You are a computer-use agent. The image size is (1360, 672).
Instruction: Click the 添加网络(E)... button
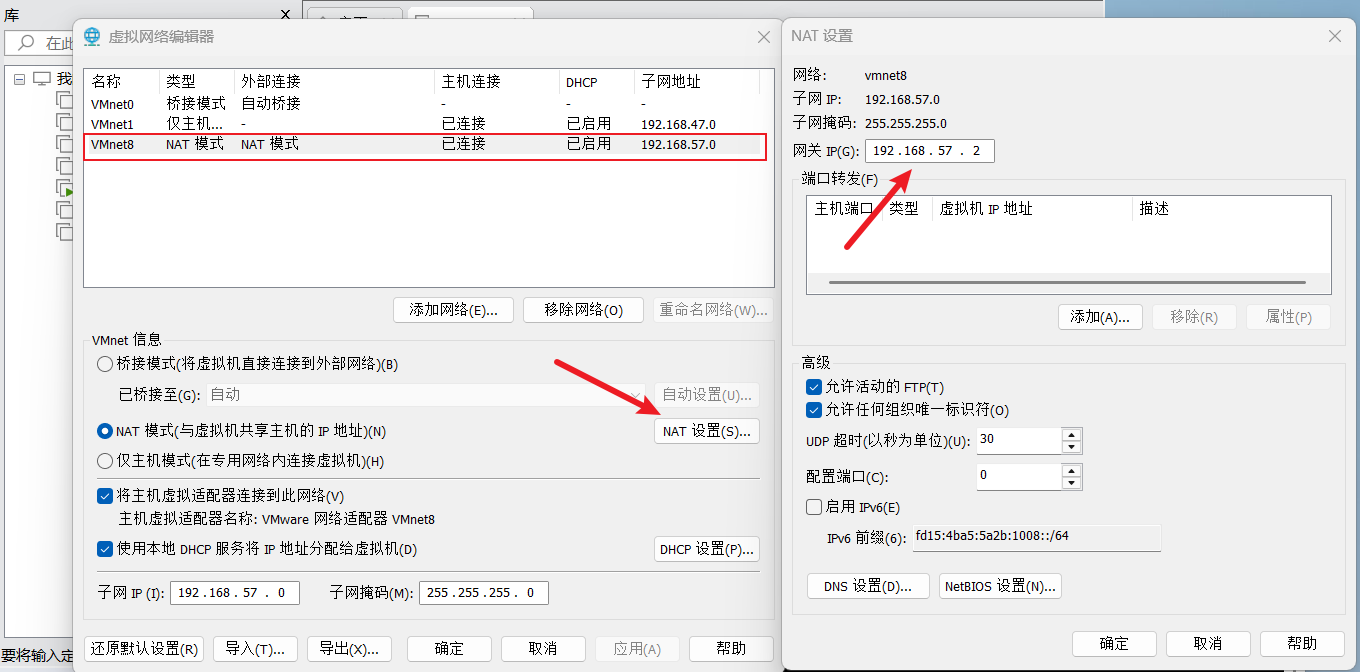(453, 310)
